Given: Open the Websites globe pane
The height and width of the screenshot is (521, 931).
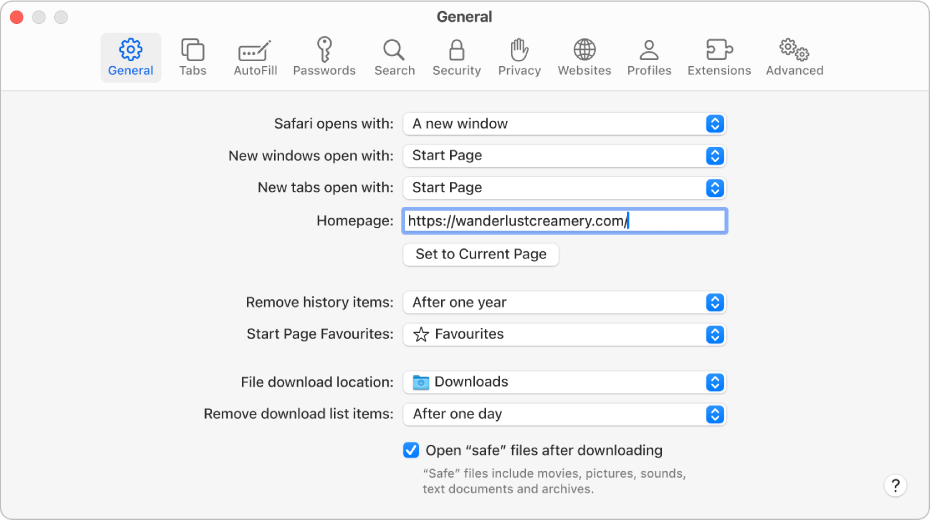Looking at the screenshot, I should click(x=584, y=57).
